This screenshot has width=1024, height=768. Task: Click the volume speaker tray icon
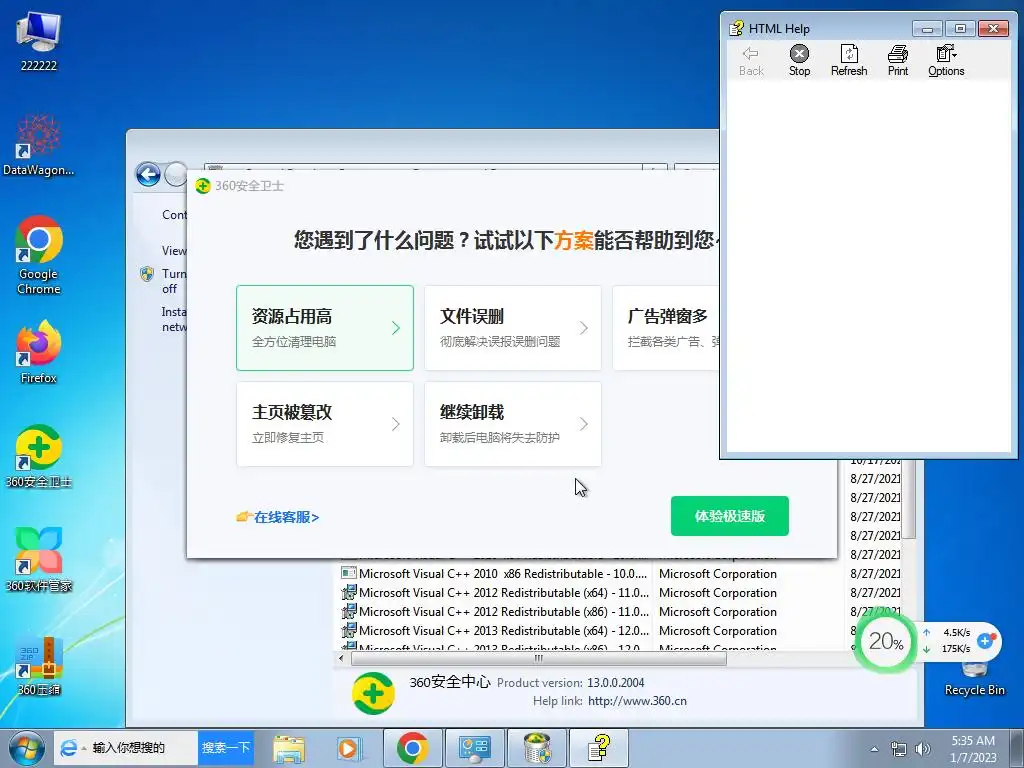tap(922, 749)
